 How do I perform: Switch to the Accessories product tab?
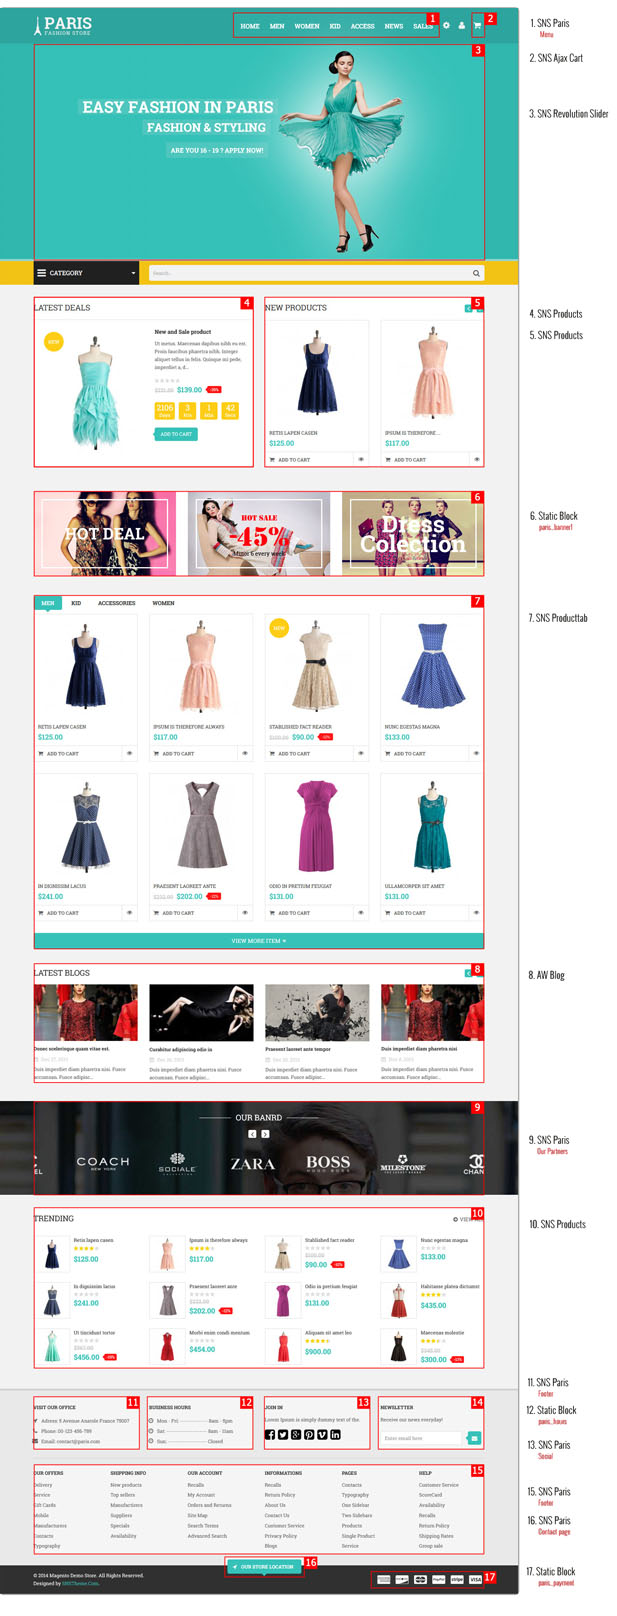click(x=116, y=603)
